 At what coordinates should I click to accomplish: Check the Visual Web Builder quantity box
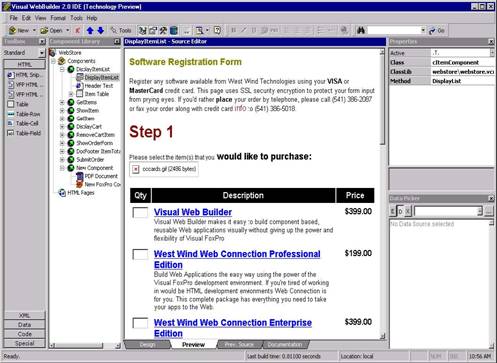click(140, 213)
